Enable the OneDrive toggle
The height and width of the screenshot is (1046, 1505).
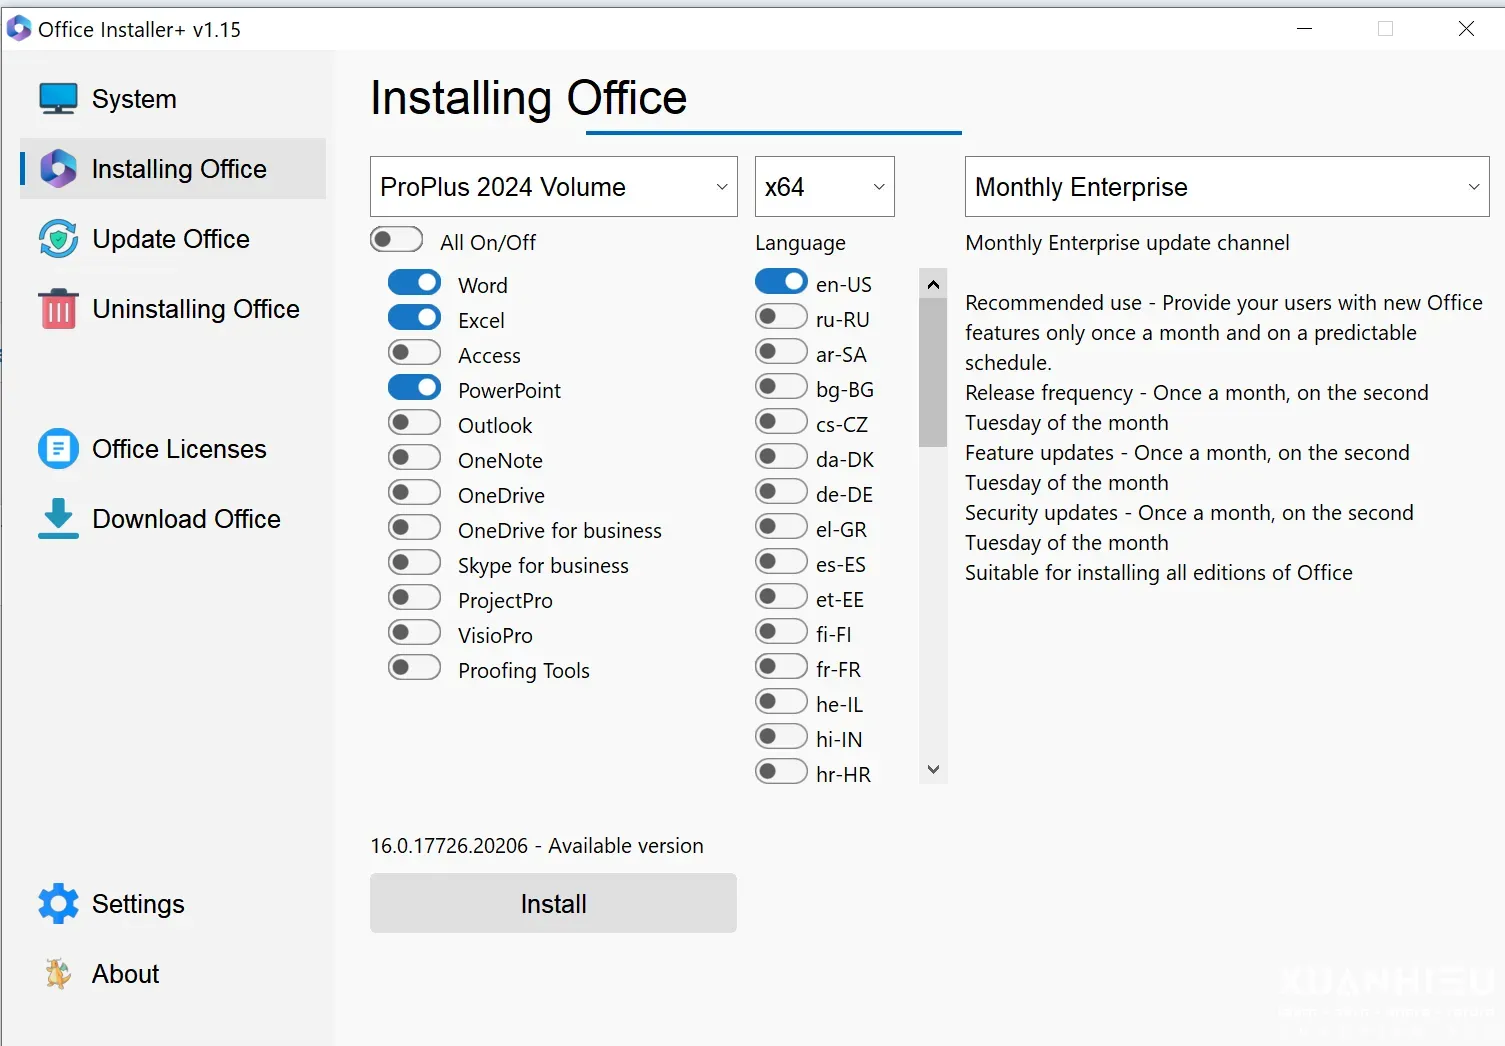click(414, 493)
